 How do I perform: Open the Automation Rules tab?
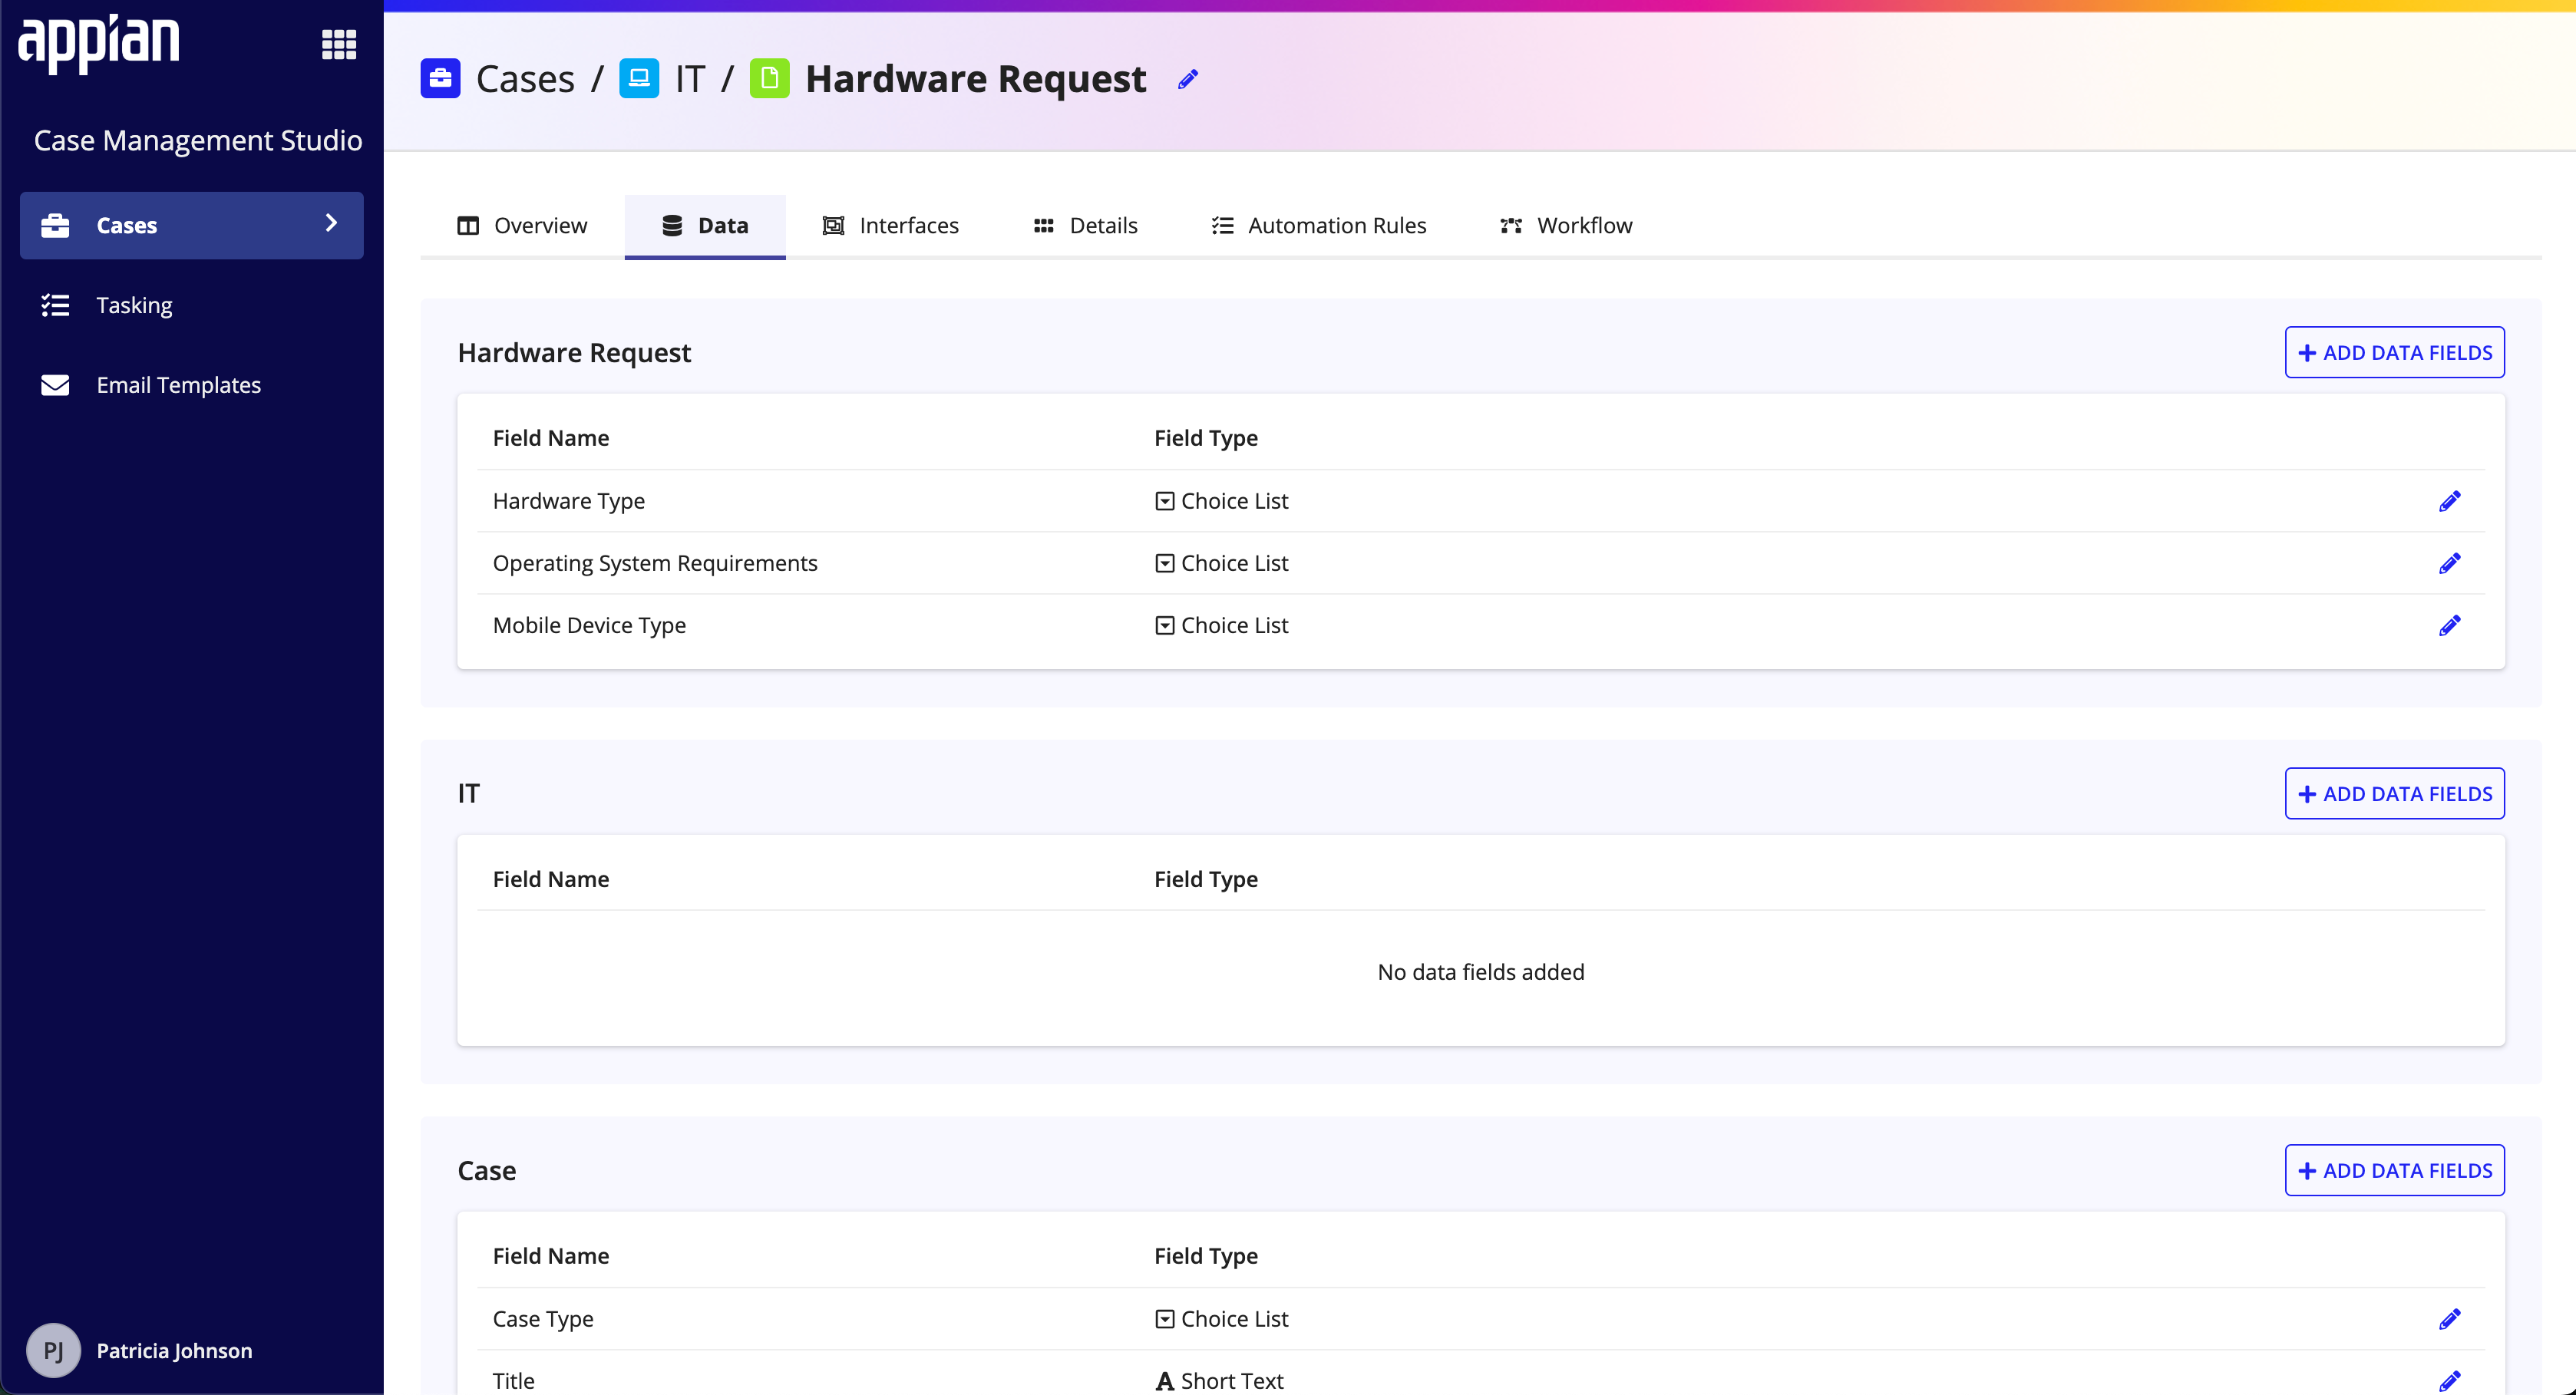click(1319, 225)
